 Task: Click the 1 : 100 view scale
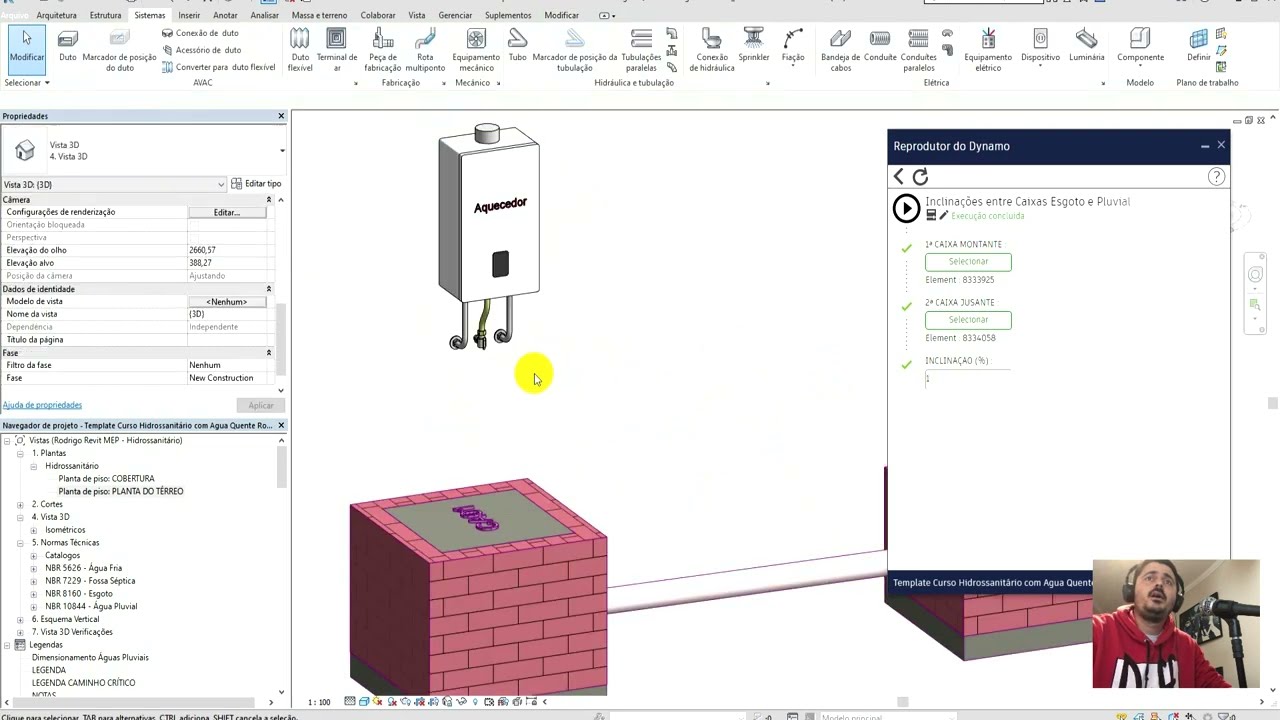pos(319,702)
